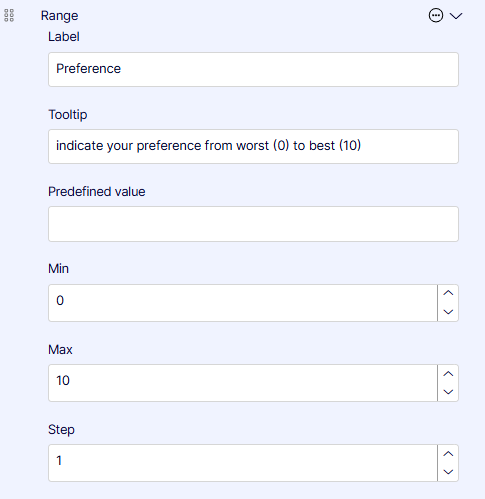Open the more options circle icon
Screen dimensions: 485x499
pos(436,15)
